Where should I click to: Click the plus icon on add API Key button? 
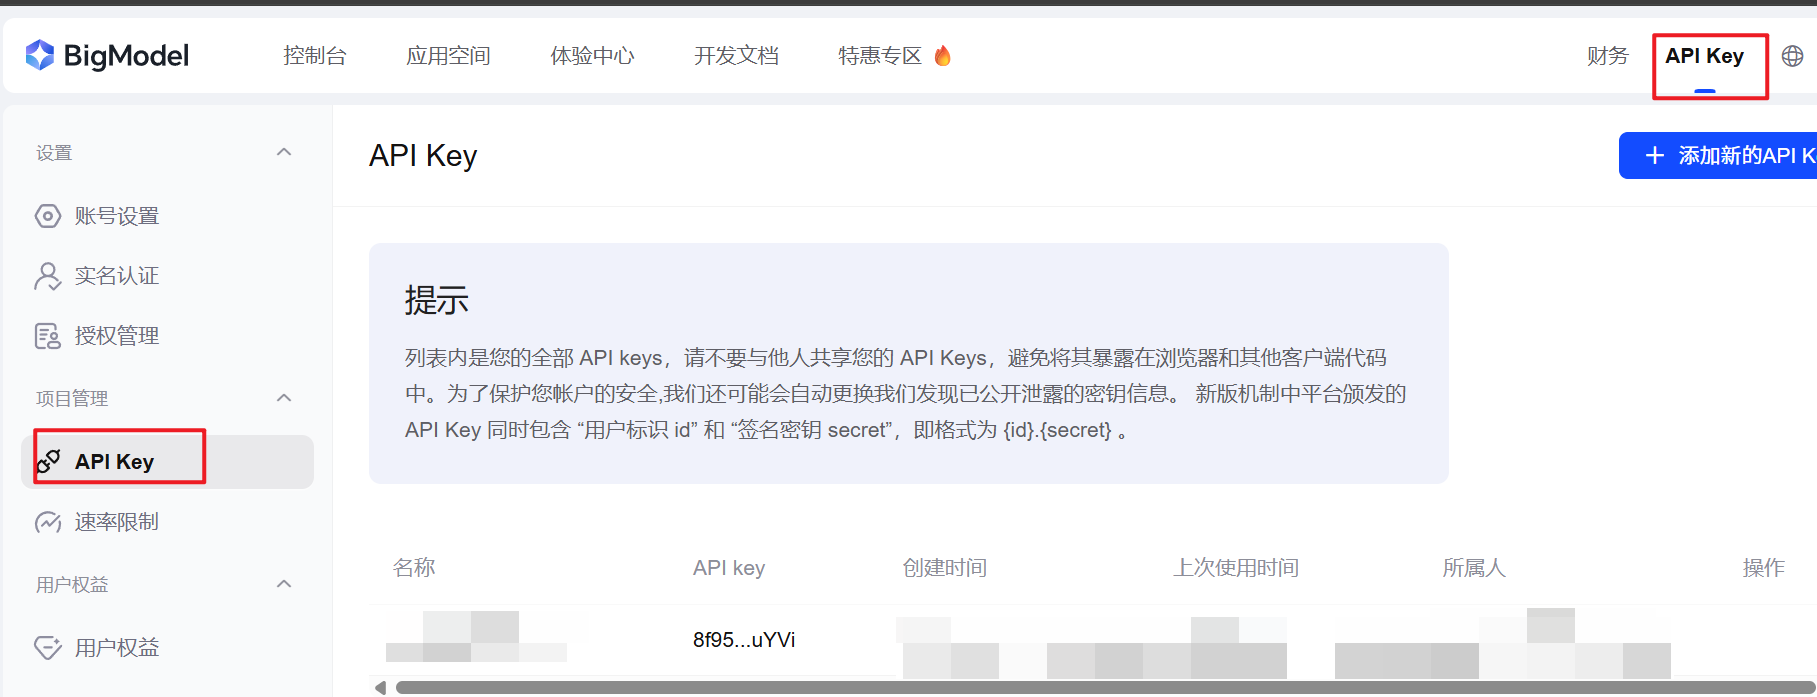pos(1655,155)
